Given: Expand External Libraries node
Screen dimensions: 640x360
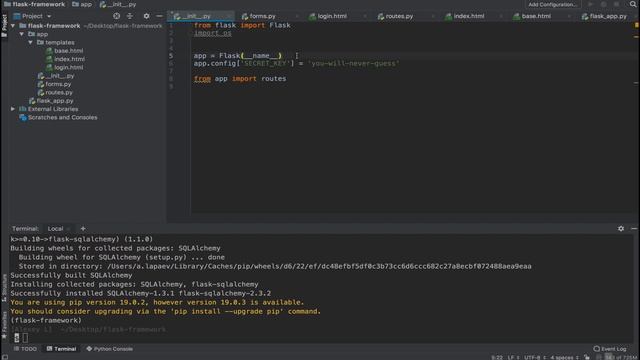Looking at the screenshot, I should point(13,109).
